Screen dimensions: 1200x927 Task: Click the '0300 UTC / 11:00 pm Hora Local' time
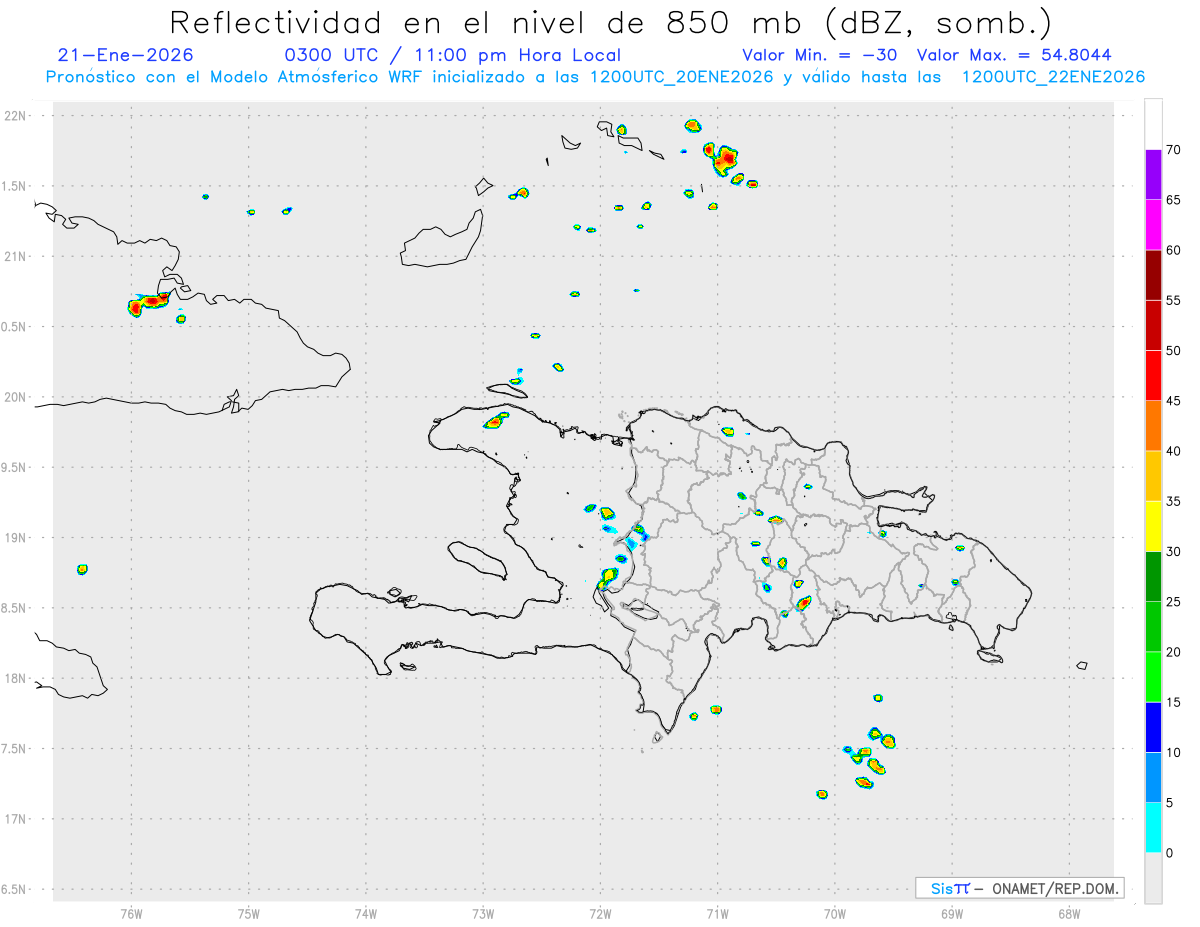(x=453, y=55)
